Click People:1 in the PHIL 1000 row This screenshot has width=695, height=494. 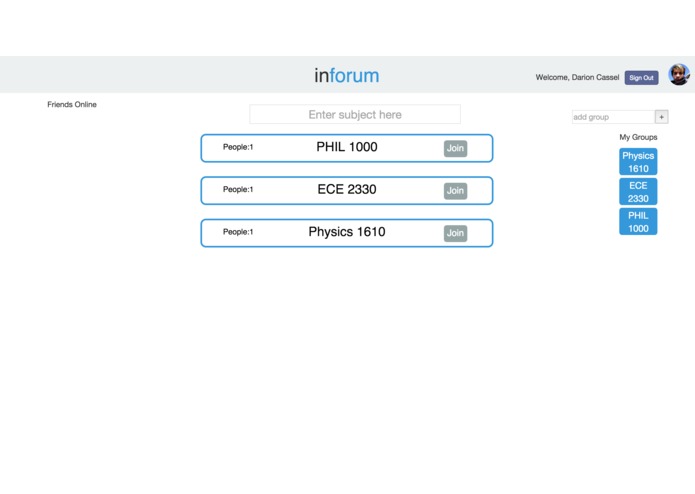coord(238,147)
